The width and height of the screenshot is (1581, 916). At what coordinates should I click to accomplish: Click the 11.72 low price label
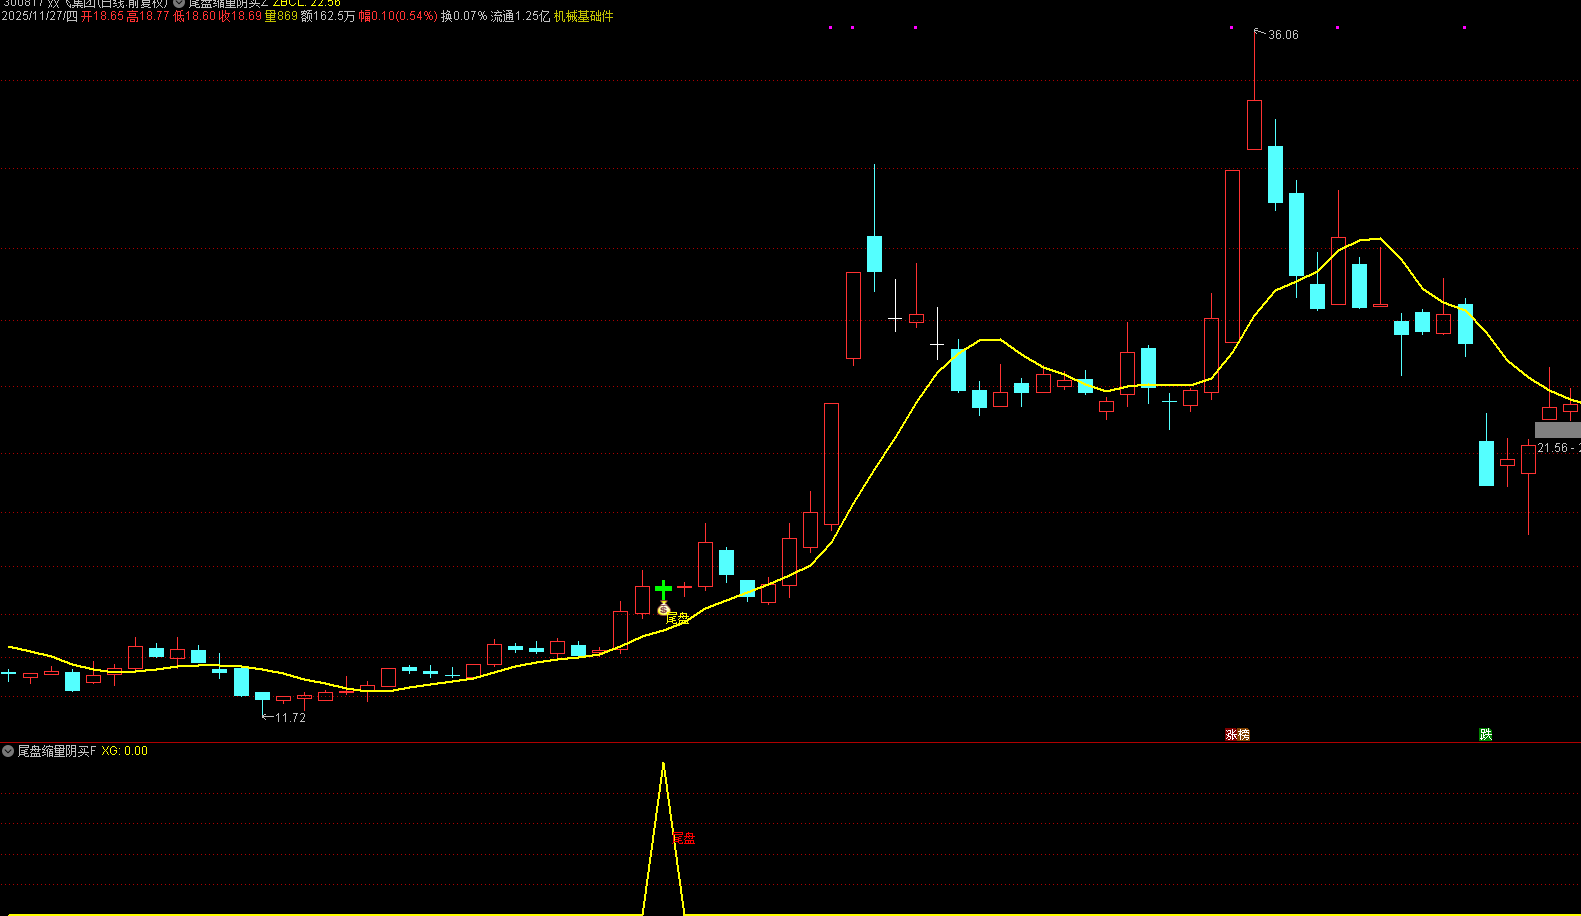point(290,718)
